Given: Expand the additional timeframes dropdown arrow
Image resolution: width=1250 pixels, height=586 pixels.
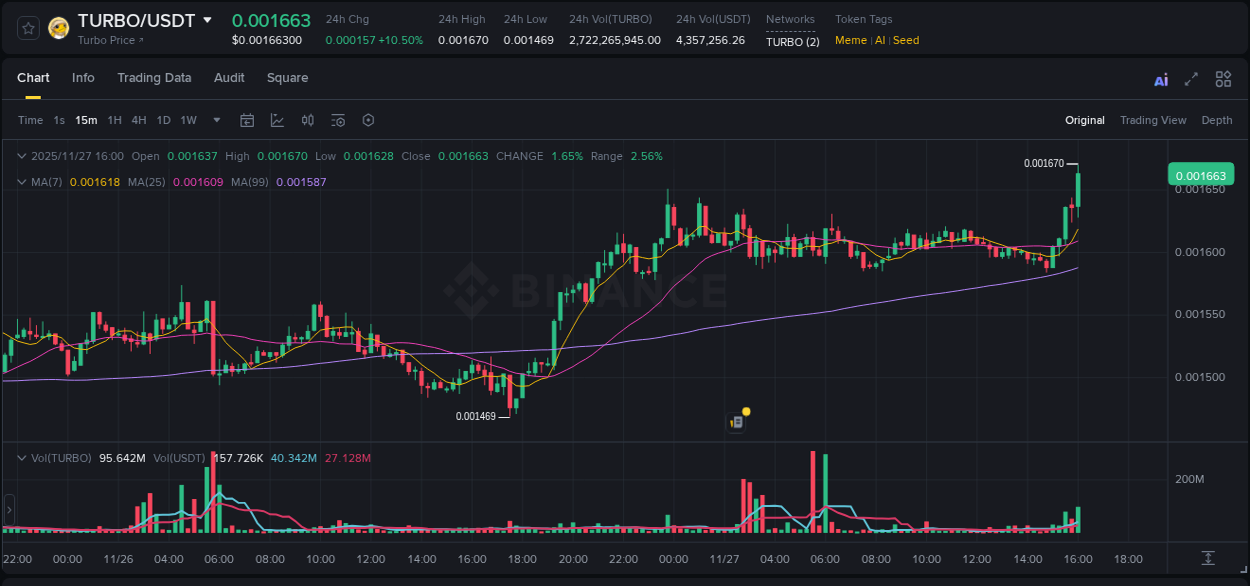Looking at the screenshot, I should pyautogui.click(x=215, y=120).
